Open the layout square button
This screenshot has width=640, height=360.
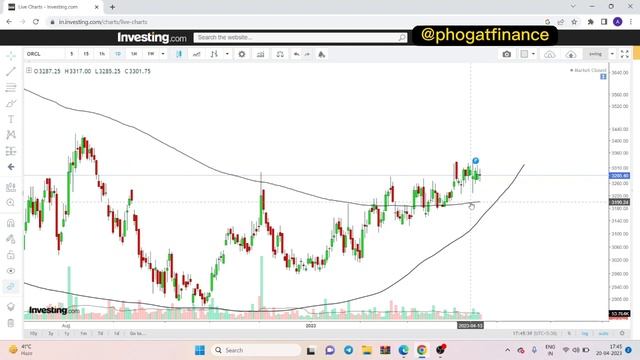pyautogui.click(x=524, y=54)
